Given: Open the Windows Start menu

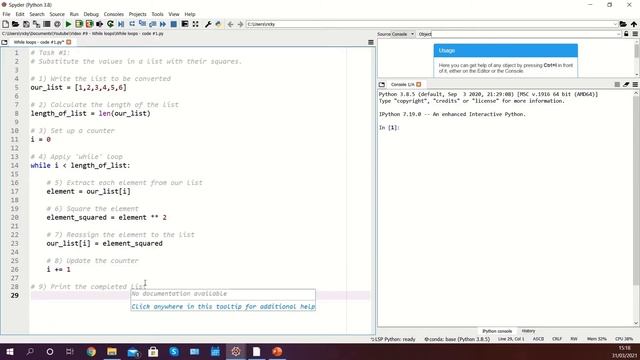Looking at the screenshot, I should [x=10, y=352].
